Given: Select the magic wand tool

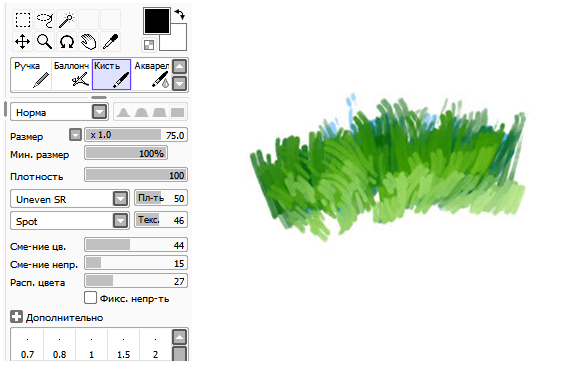Looking at the screenshot, I should [x=67, y=20].
